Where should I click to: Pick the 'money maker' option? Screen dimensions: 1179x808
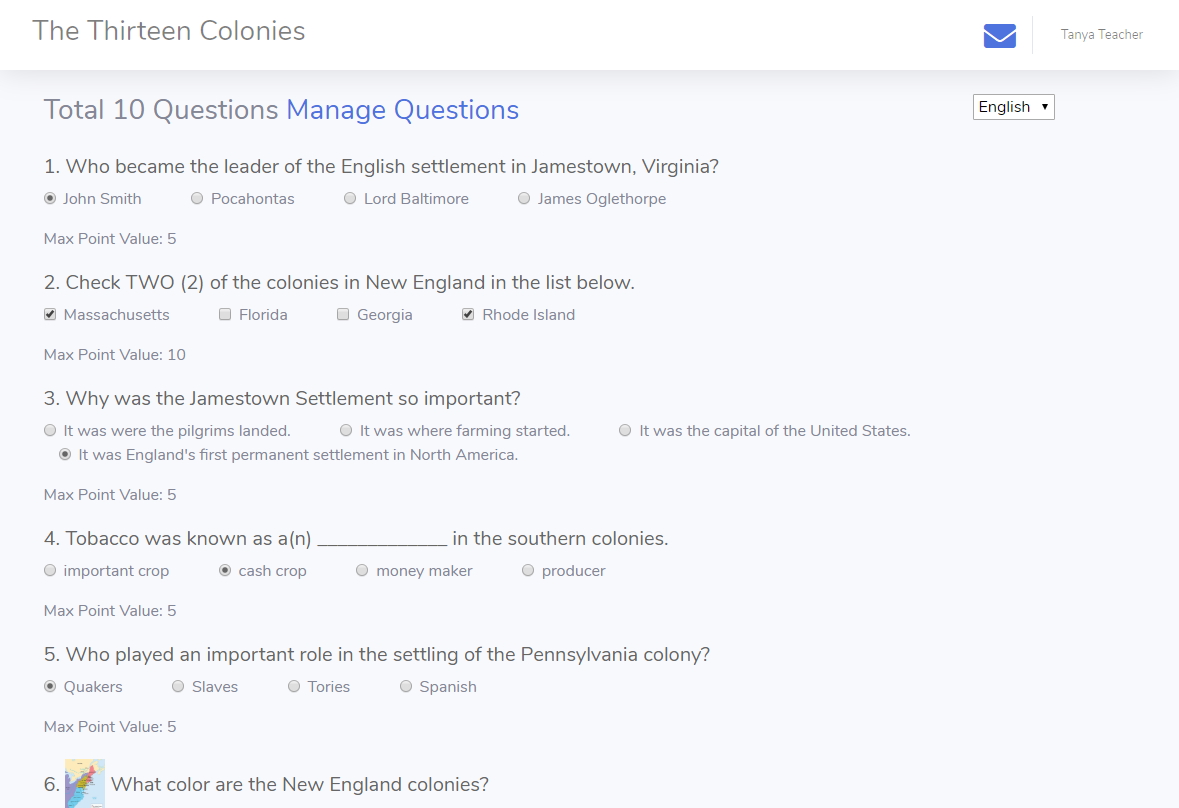[x=362, y=570]
